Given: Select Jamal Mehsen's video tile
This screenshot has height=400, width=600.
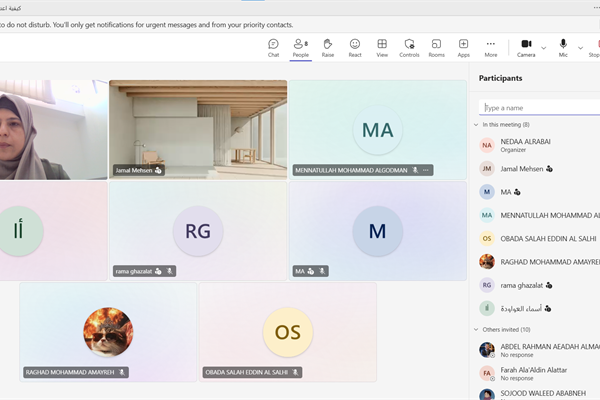Looking at the screenshot, I should click(x=198, y=130).
